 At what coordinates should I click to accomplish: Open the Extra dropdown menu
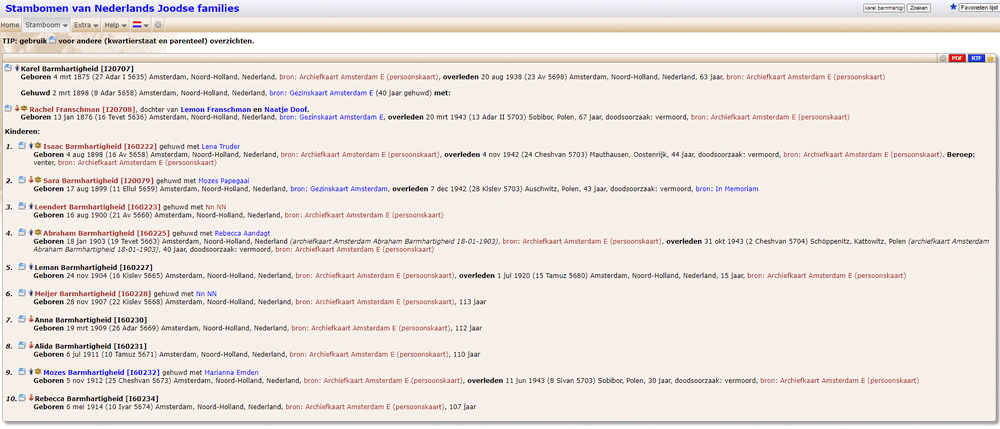(x=85, y=25)
